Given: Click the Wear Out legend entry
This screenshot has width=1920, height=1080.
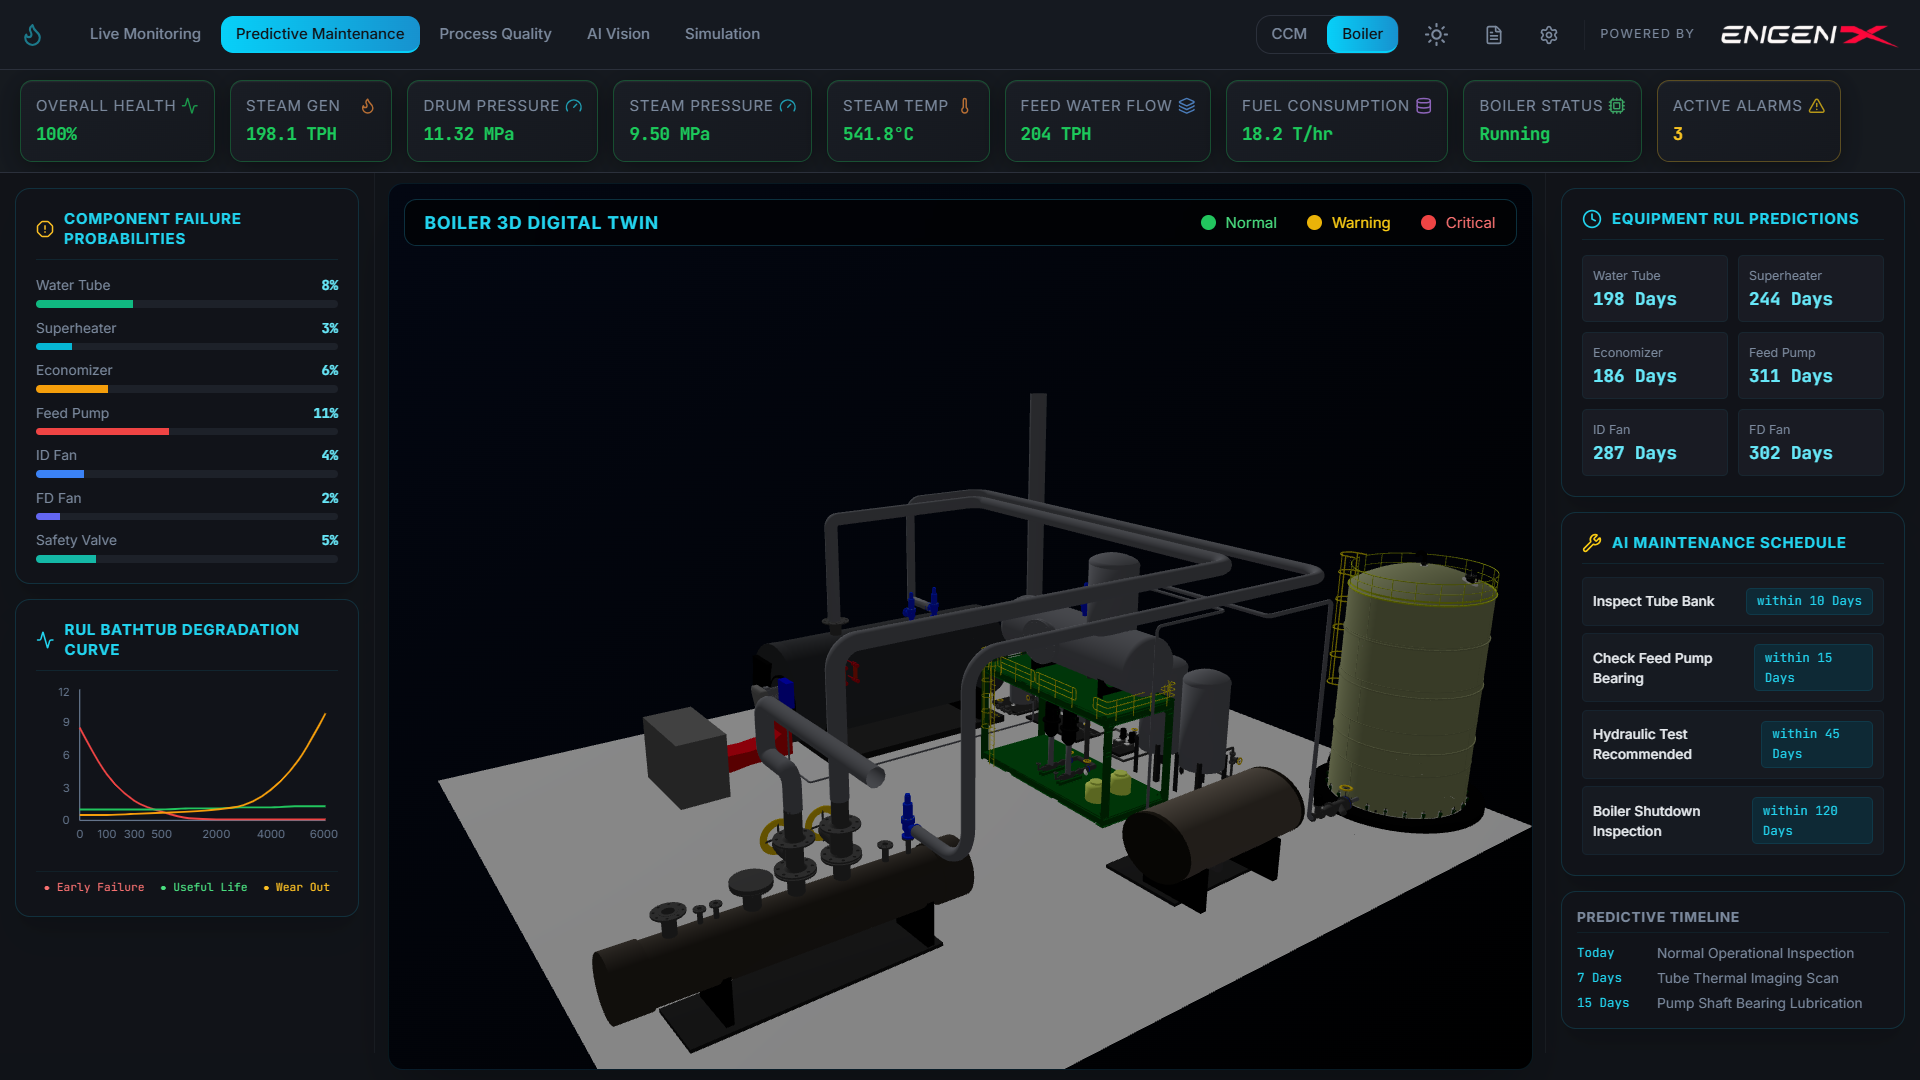Looking at the screenshot, I should 296,887.
